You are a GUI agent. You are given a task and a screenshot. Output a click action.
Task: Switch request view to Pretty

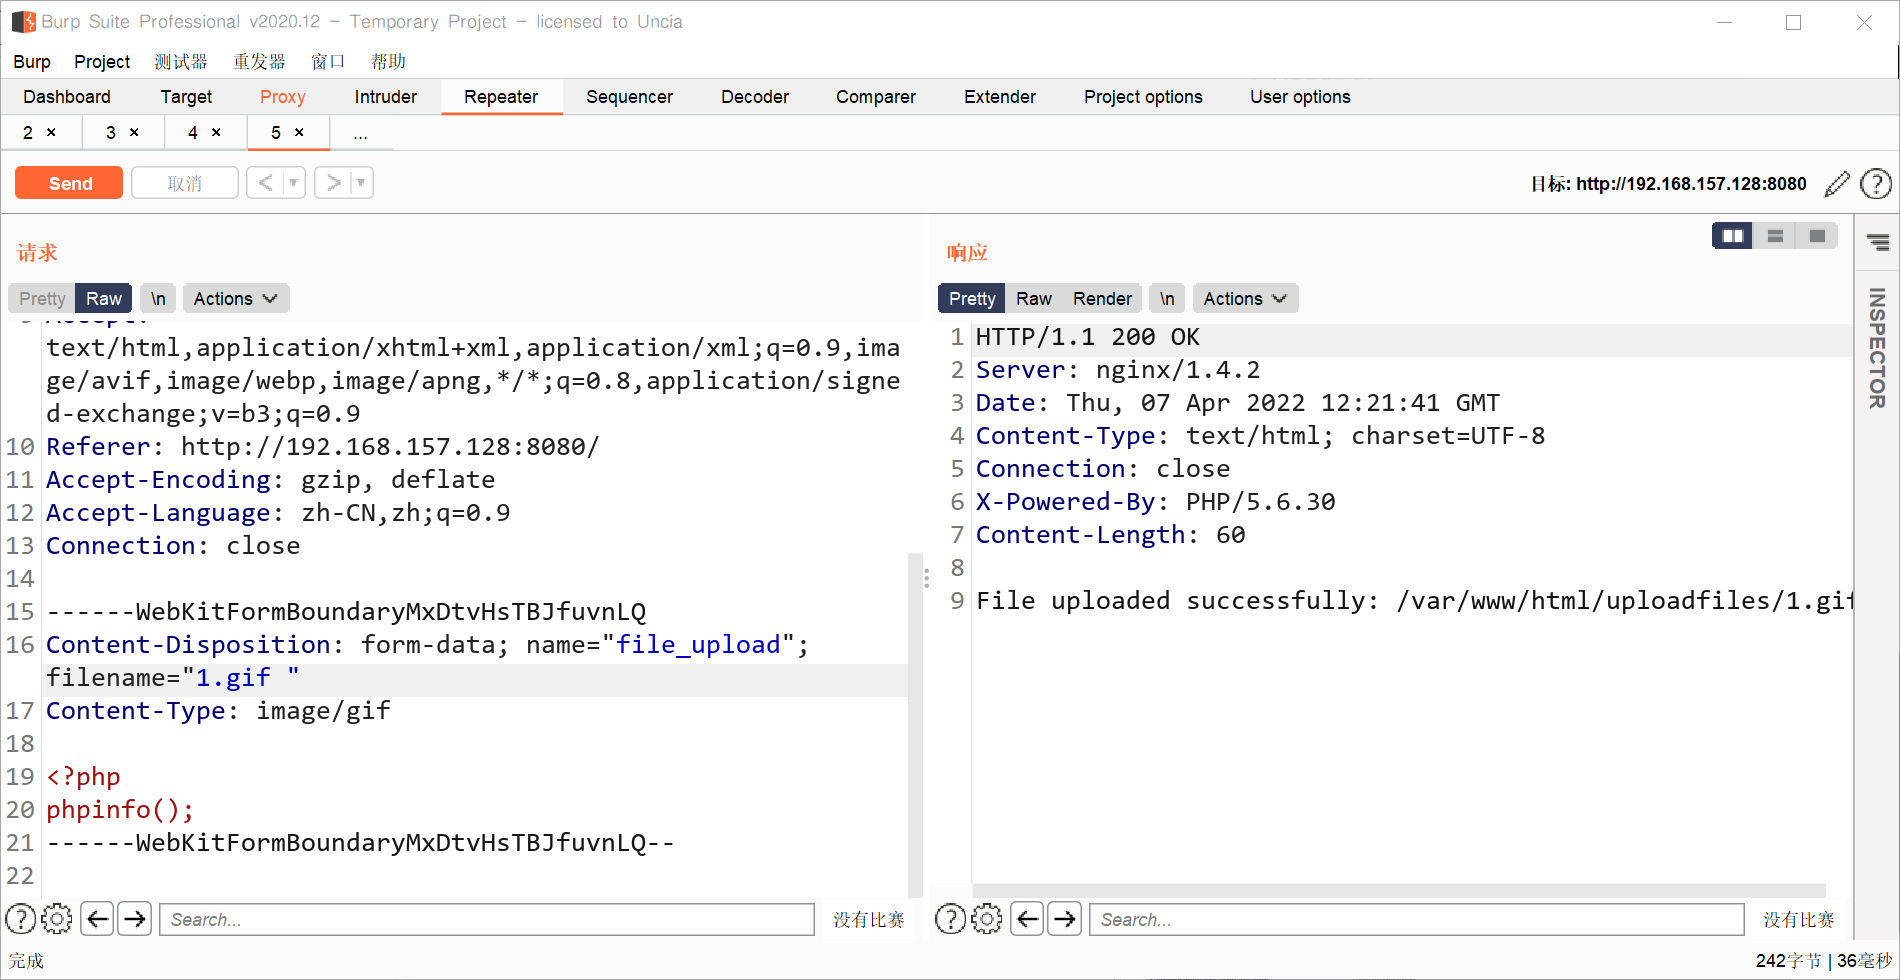pyautogui.click(x=42, y=298)
